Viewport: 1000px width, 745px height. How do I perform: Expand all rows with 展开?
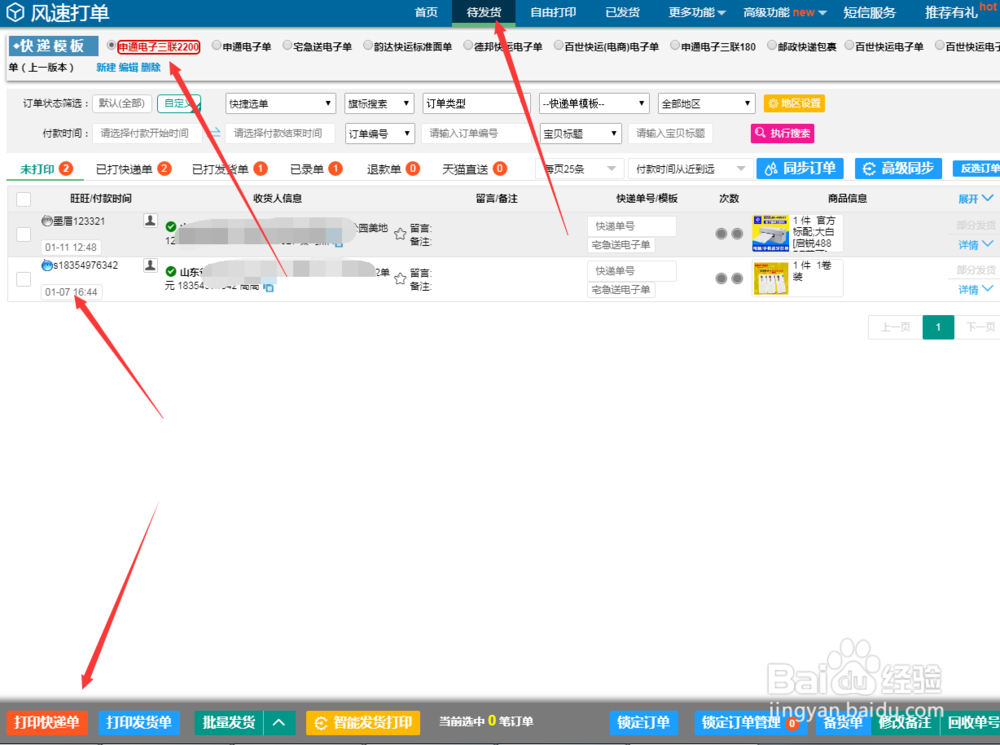pos(974,199)
